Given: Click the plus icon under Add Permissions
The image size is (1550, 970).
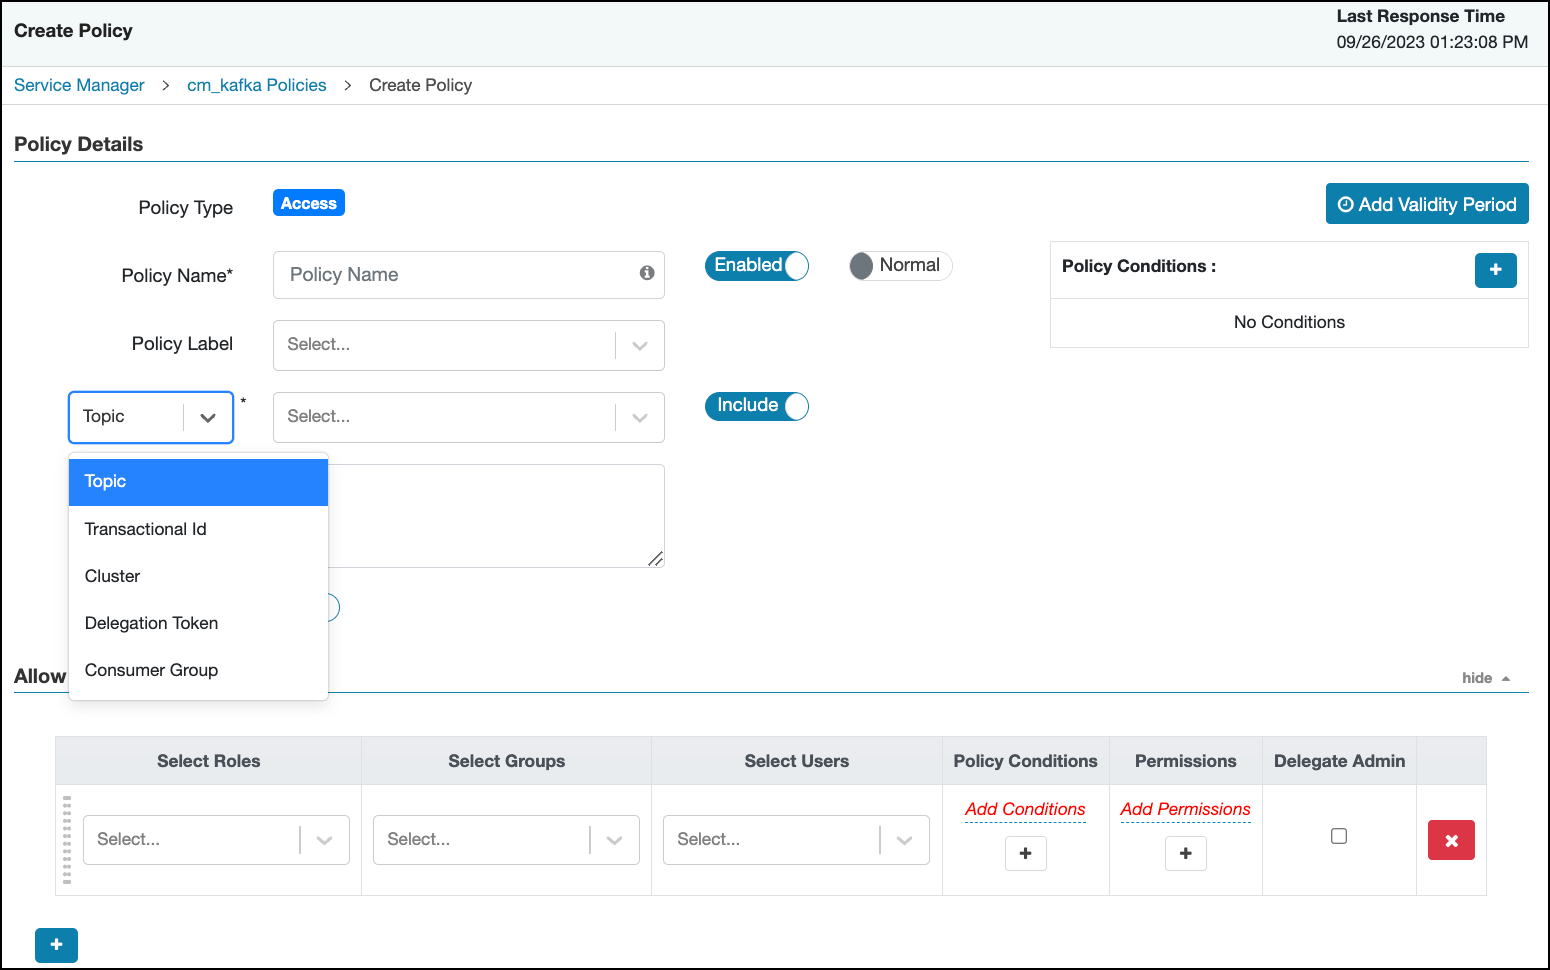Looking at the screenshot, I should [x=1185, y=853].
